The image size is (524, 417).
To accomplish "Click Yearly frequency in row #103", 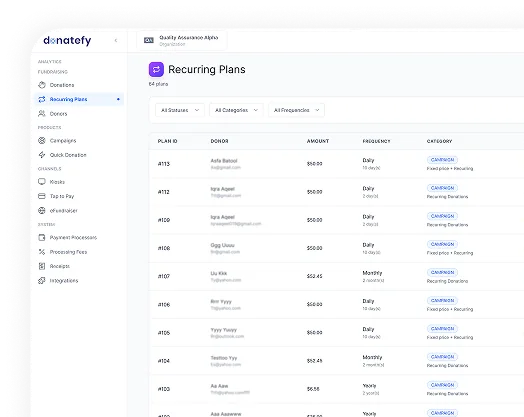I will click(x=369, y=386).
